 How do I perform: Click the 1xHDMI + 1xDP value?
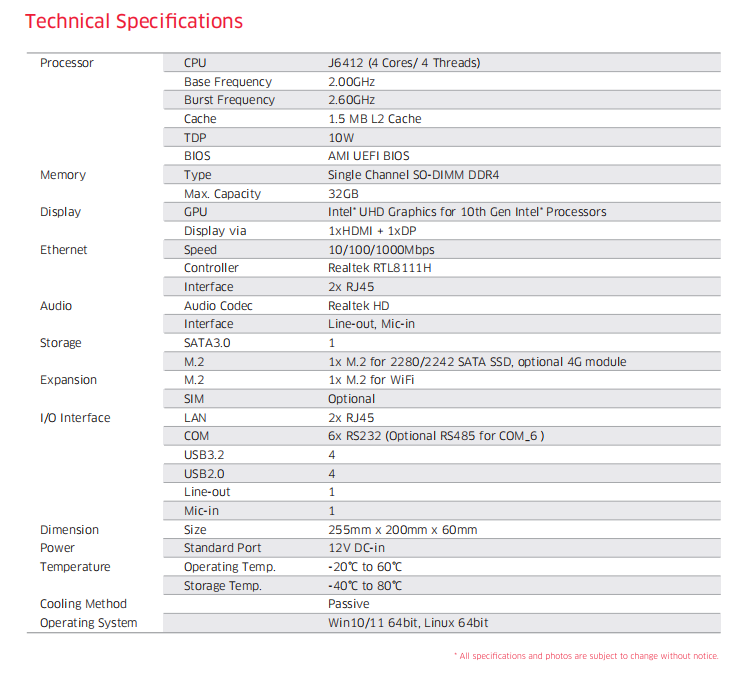tap(374, 231)
